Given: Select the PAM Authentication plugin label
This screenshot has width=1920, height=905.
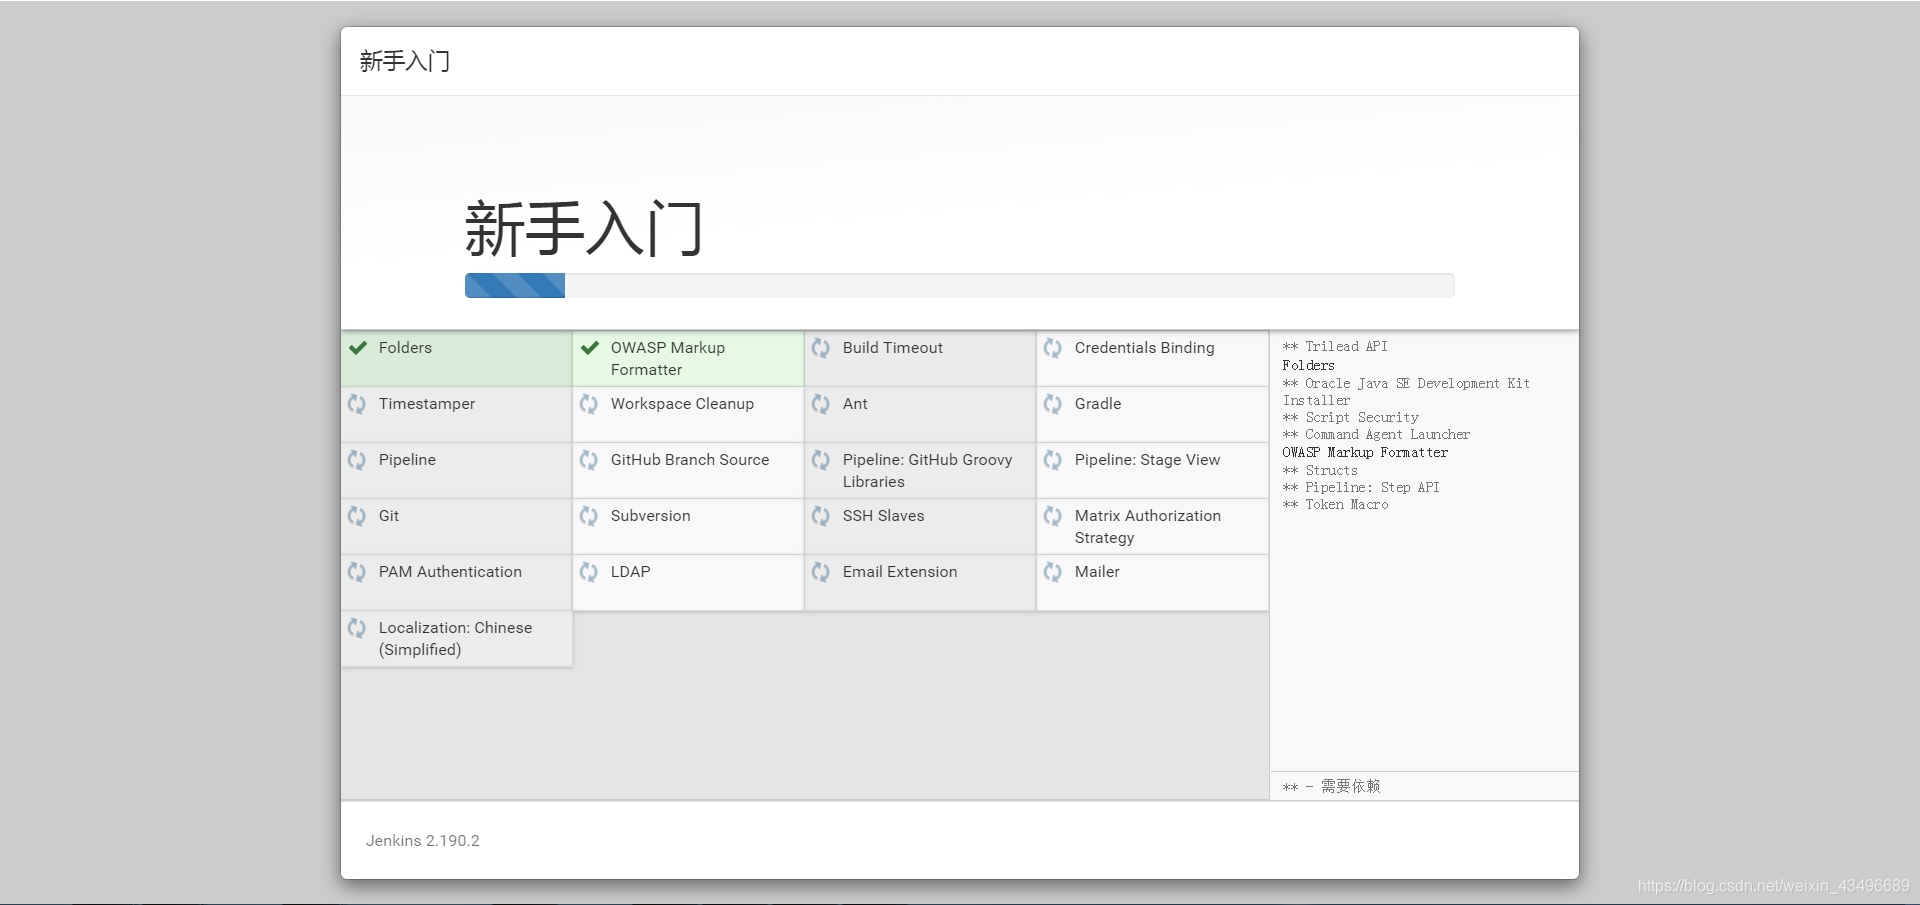Looking at the screenshot, I should point(450,572).
